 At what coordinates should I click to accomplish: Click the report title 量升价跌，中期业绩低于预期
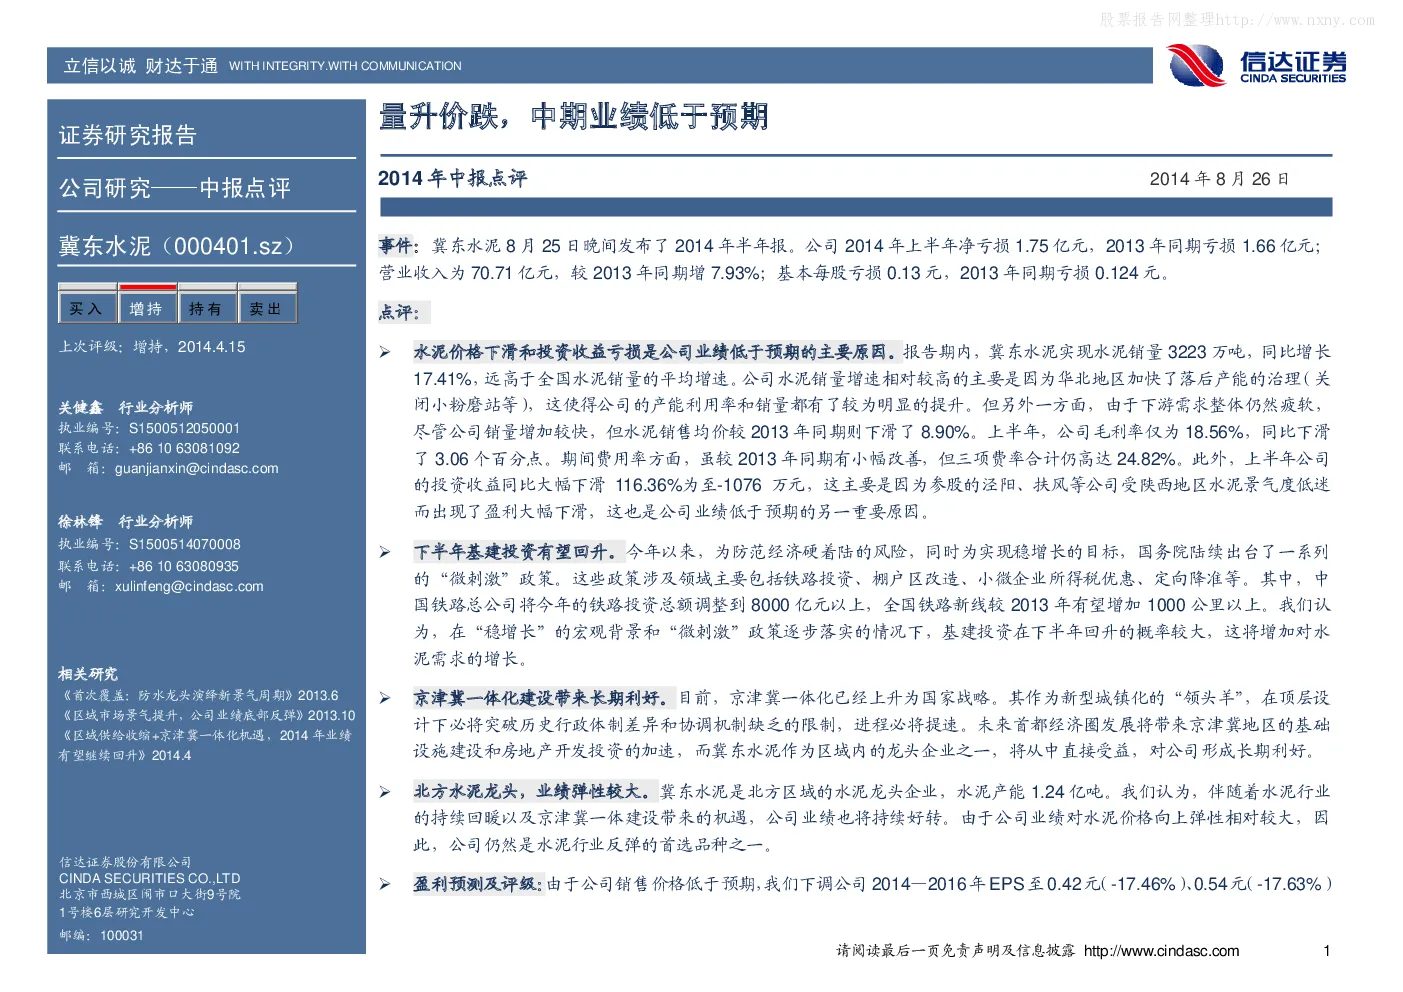coord(574,117)
